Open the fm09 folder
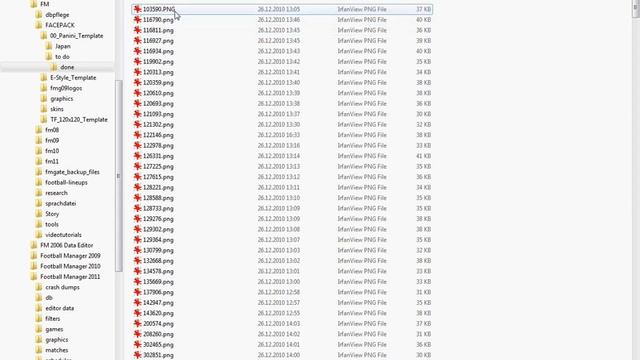640x360 pixels. point(52,140)
